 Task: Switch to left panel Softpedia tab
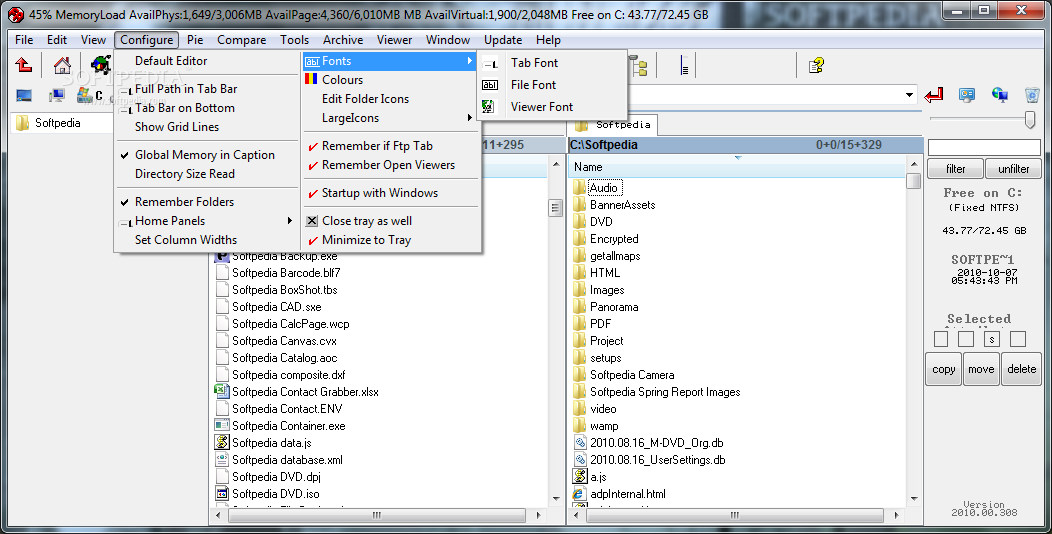click(58, 123)
